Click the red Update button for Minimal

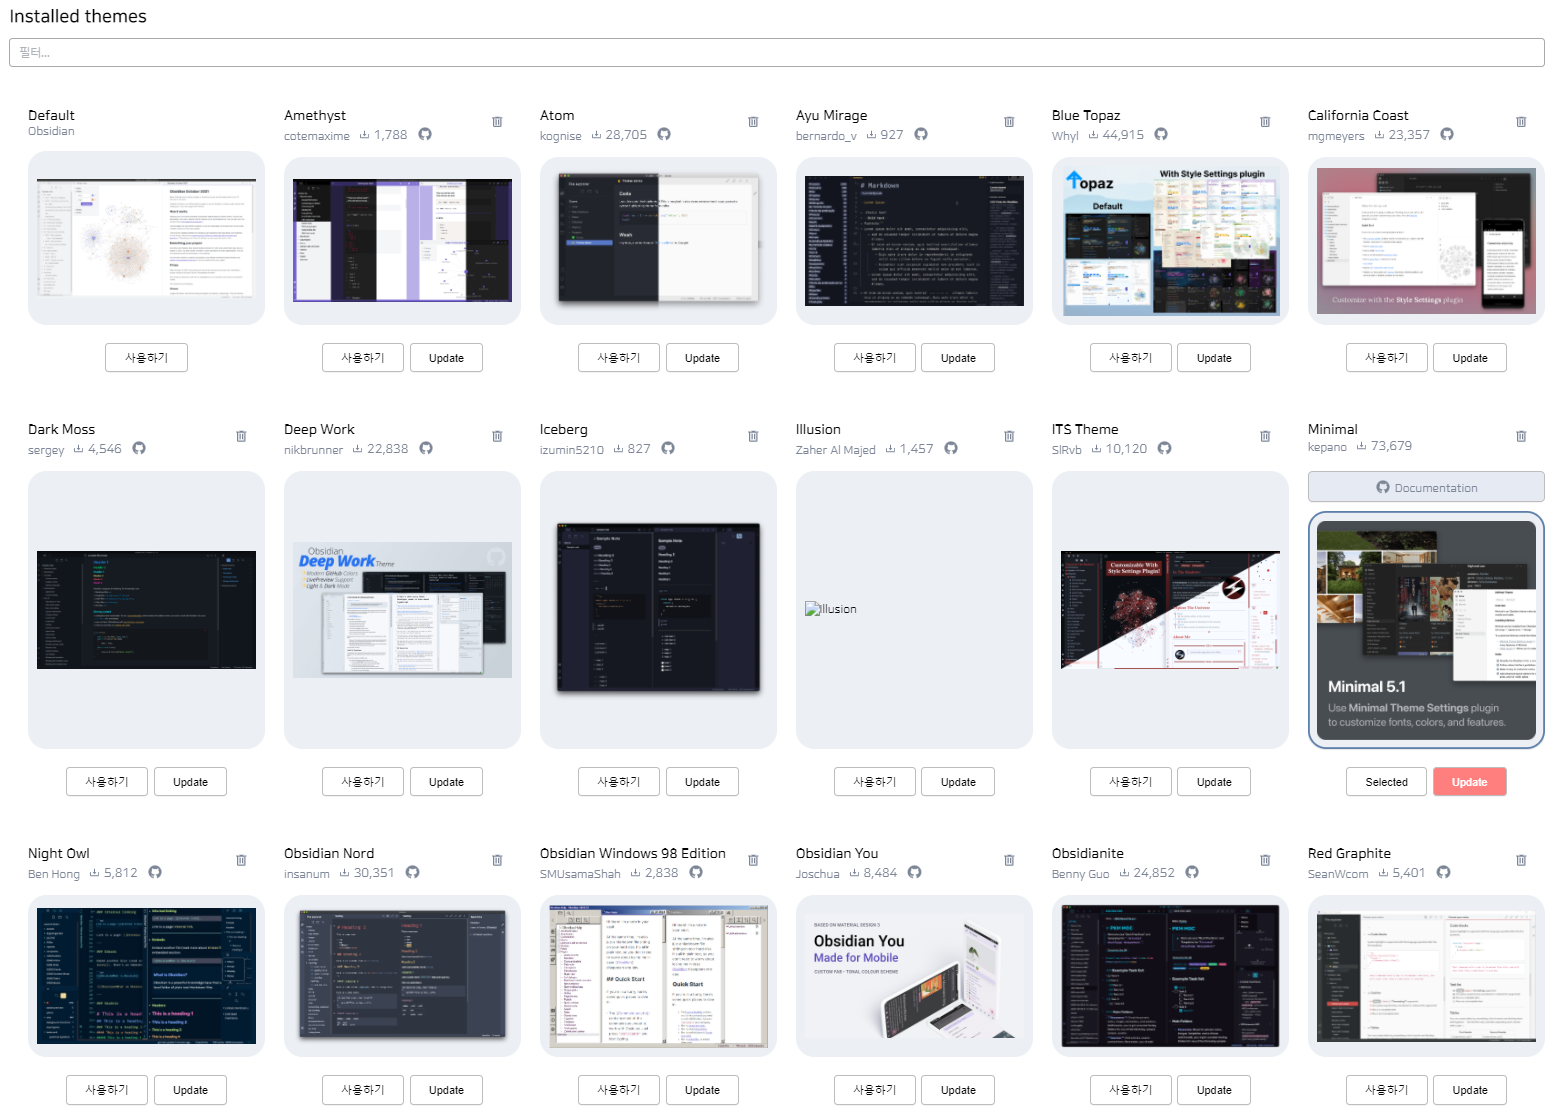point(1470,782)
